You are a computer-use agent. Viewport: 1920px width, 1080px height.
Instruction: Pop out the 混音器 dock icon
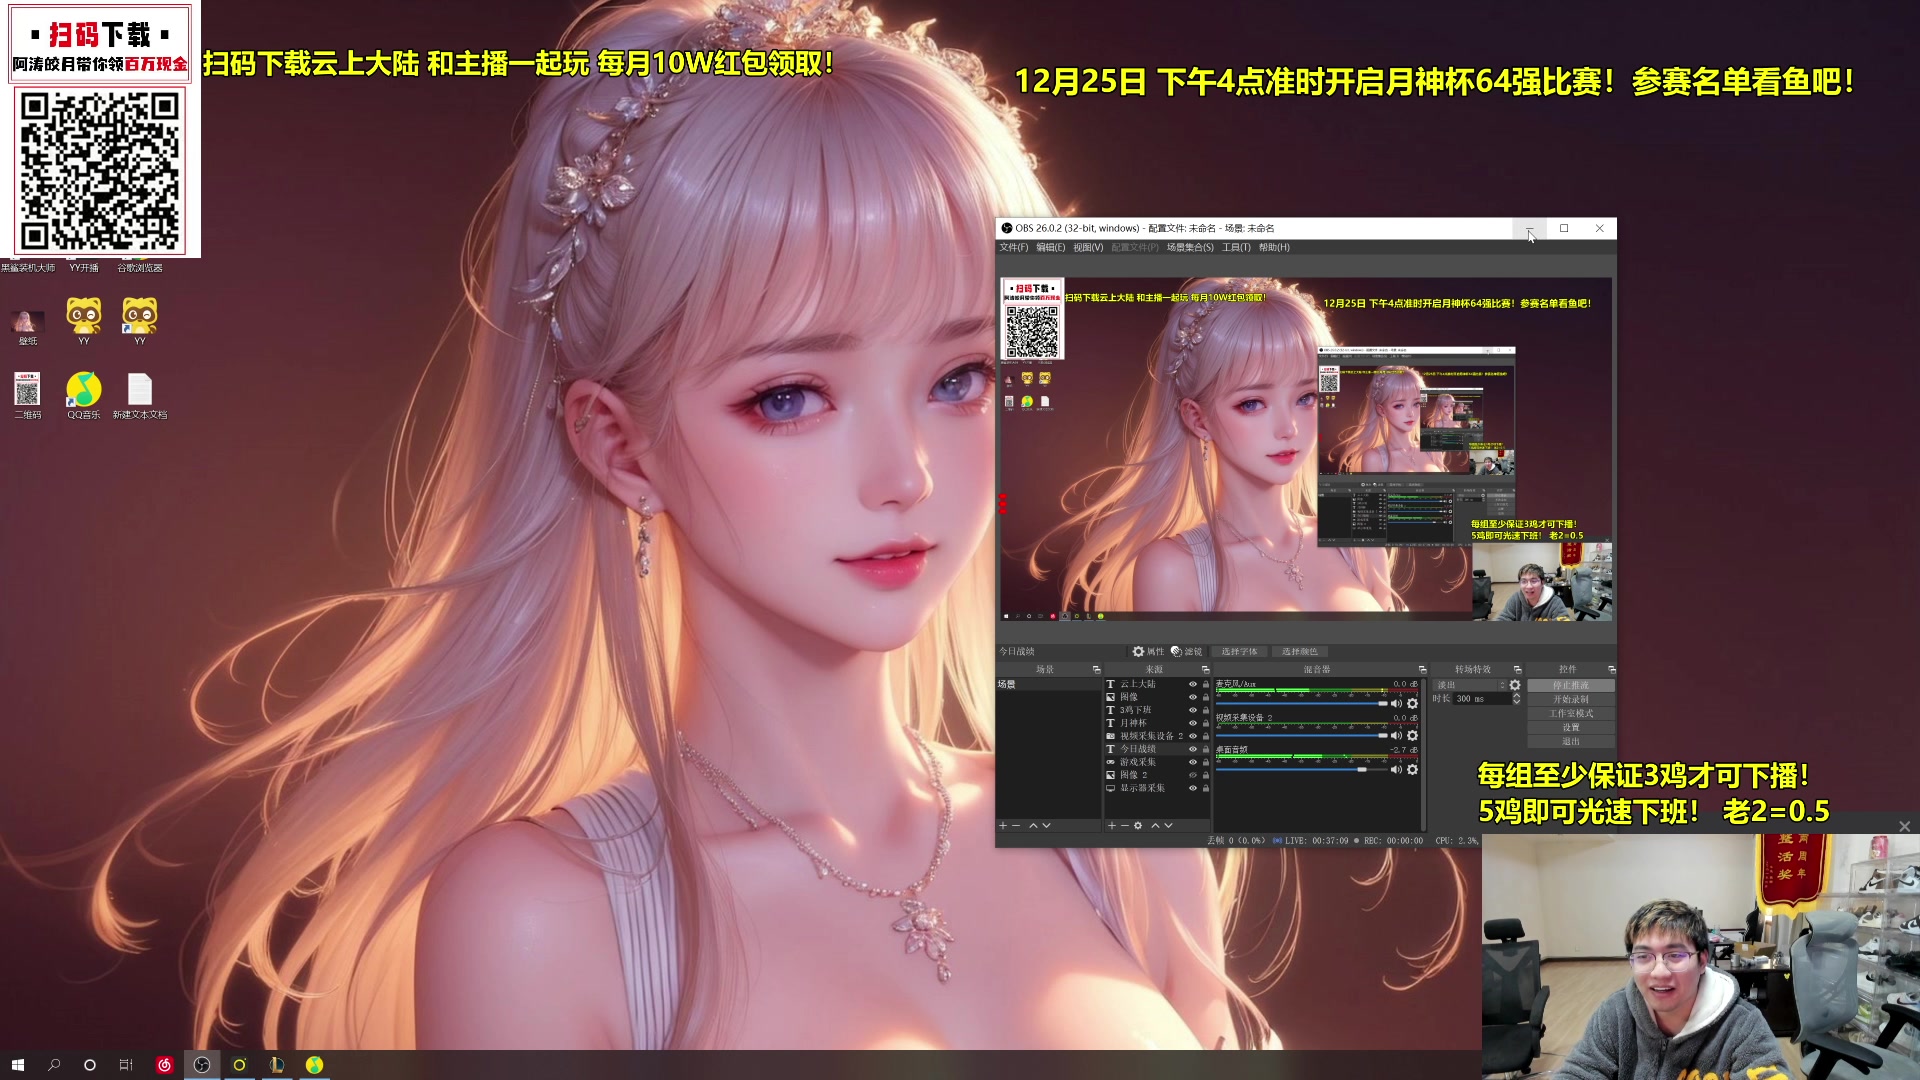[x=1422, y=670]
